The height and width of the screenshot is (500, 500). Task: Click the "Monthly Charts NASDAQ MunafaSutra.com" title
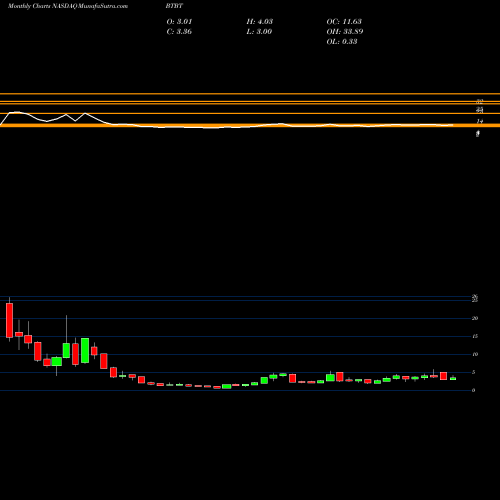tap(68, 6)
